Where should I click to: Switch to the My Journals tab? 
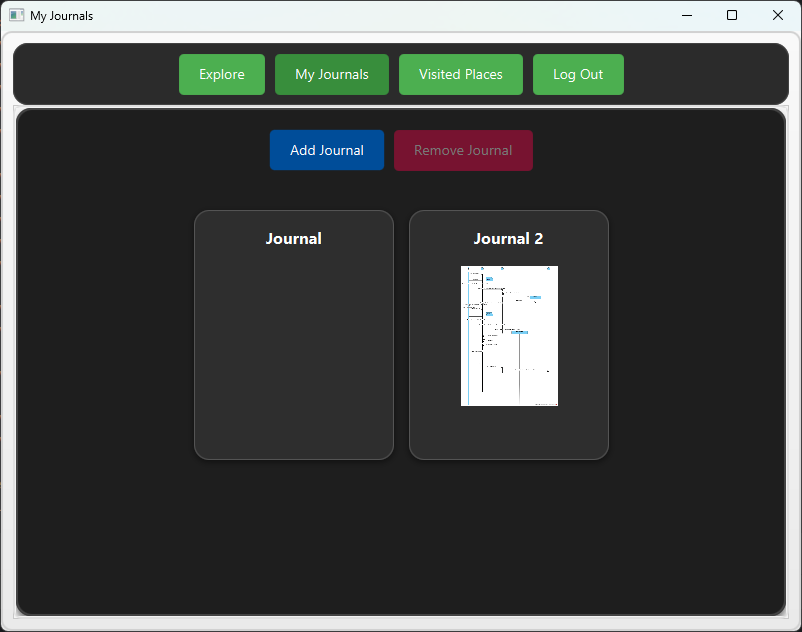pos(331,75)
